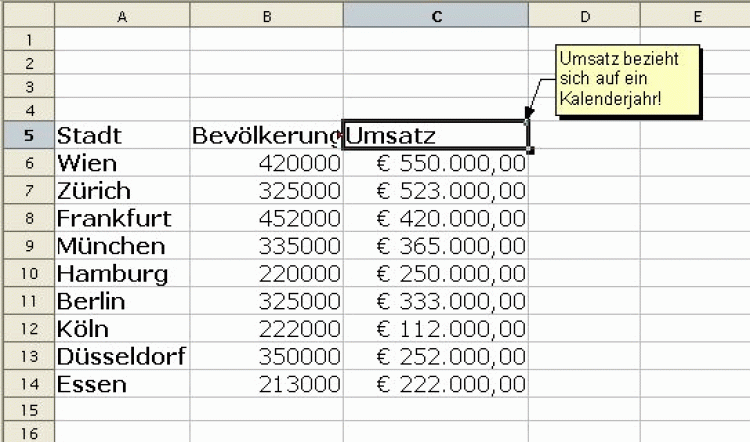The image size is (750, 442).
Task: Click the Stadt header cell
Action: [122, 135]
